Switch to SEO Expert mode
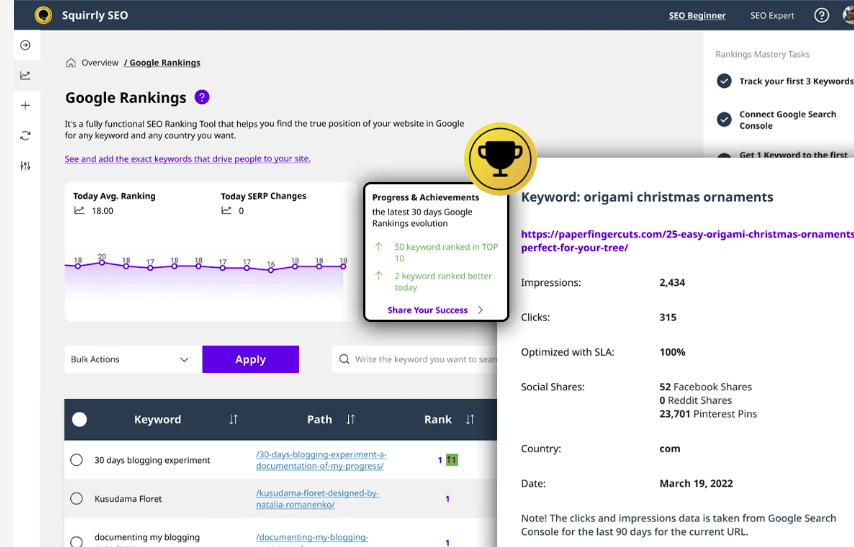Screen dimensions: 854x547 [x=774, y=16]
